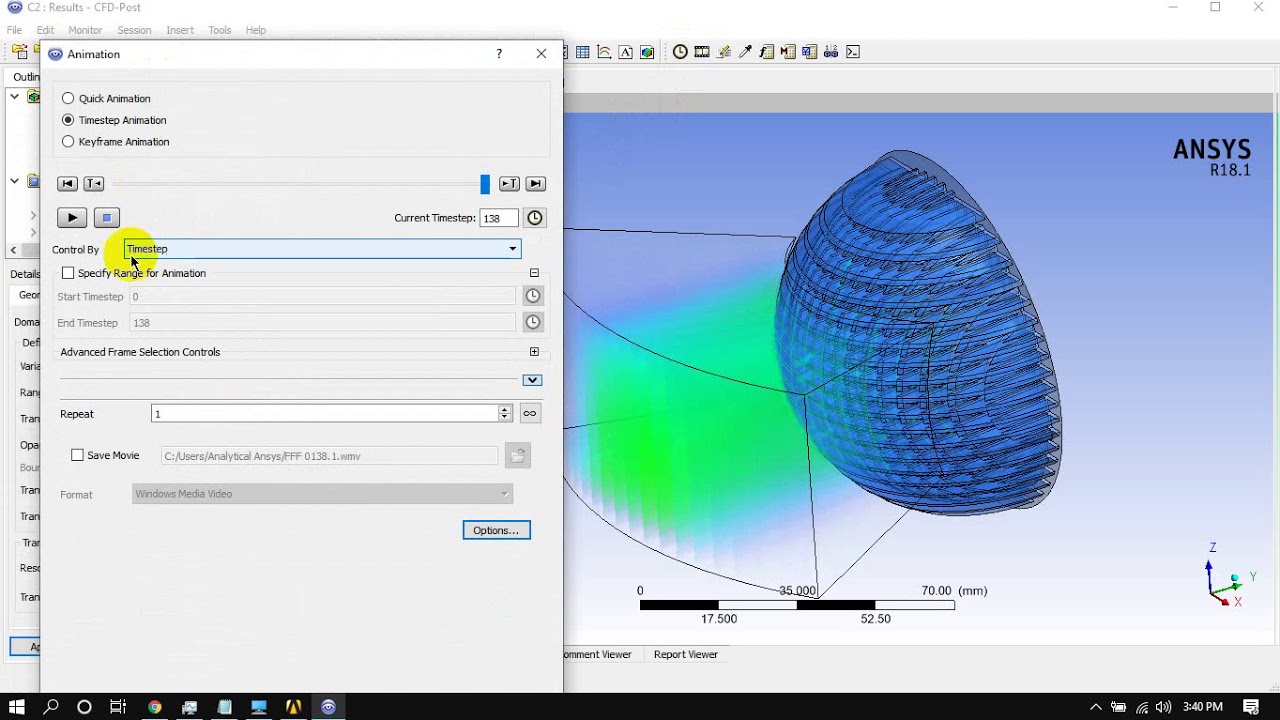Collapse the second Outline tree node
The width and height of the screenshot is (1280, 720).
14,182
